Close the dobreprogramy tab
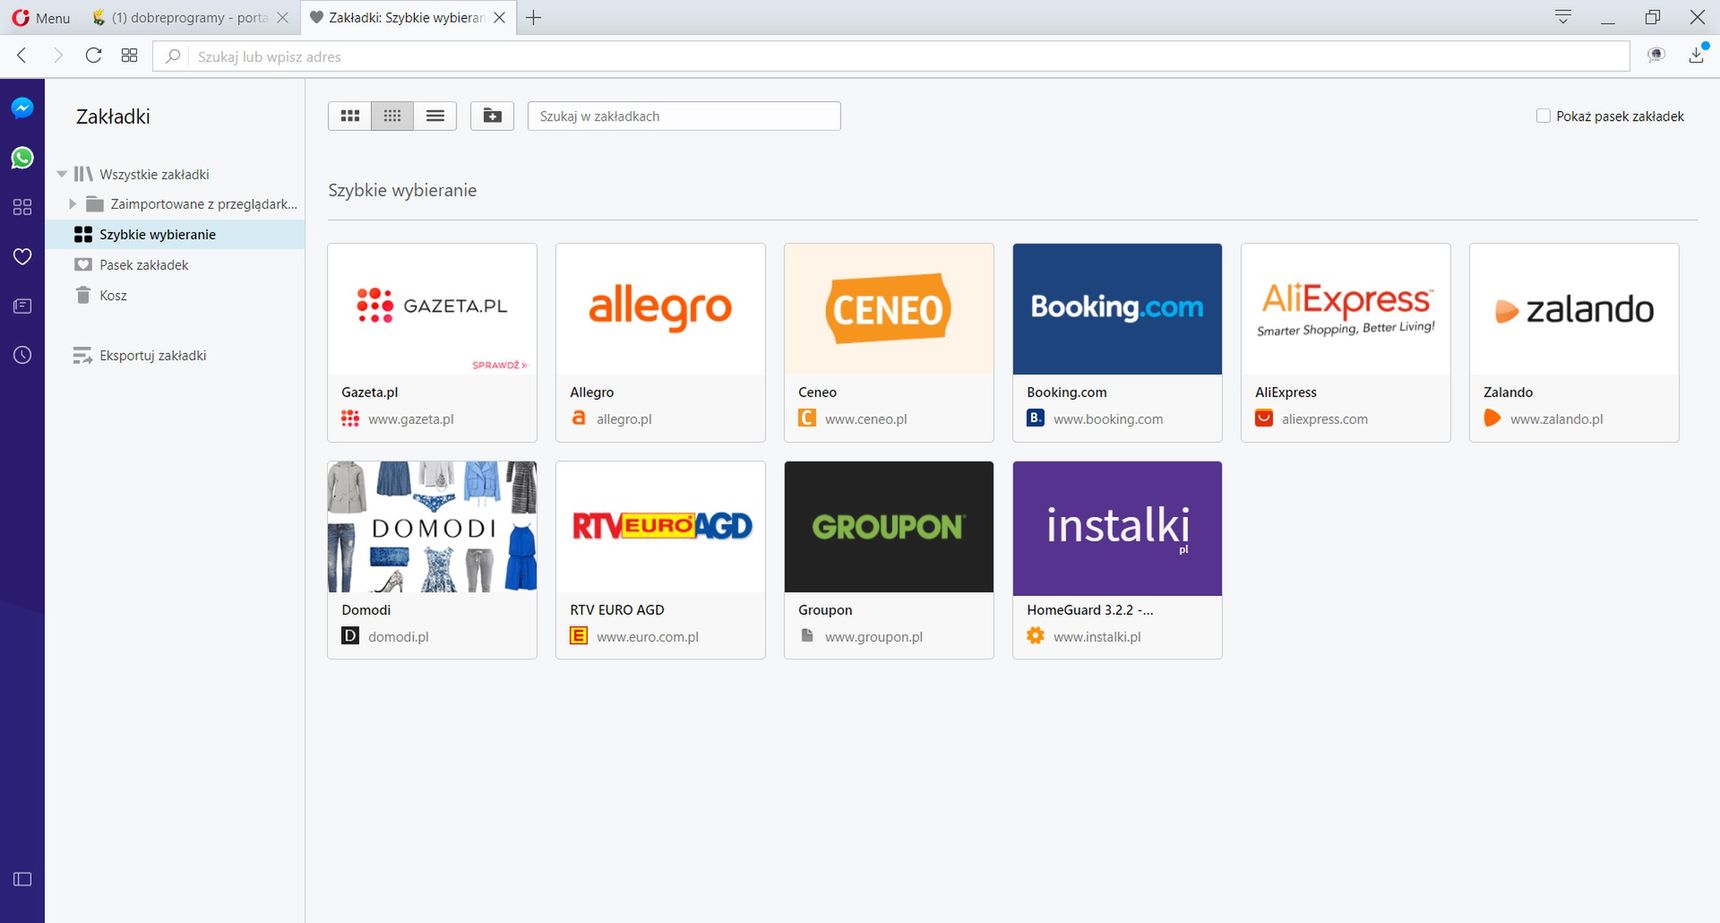This screenshot has height=923, width=1720. (282, 17)
